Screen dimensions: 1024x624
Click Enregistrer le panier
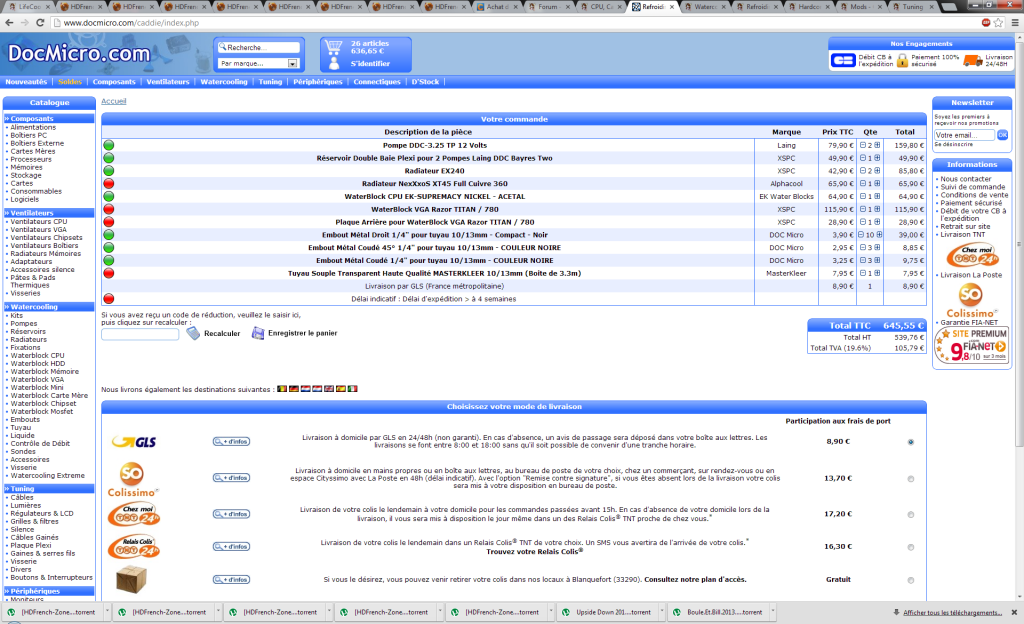click(302, 333)
